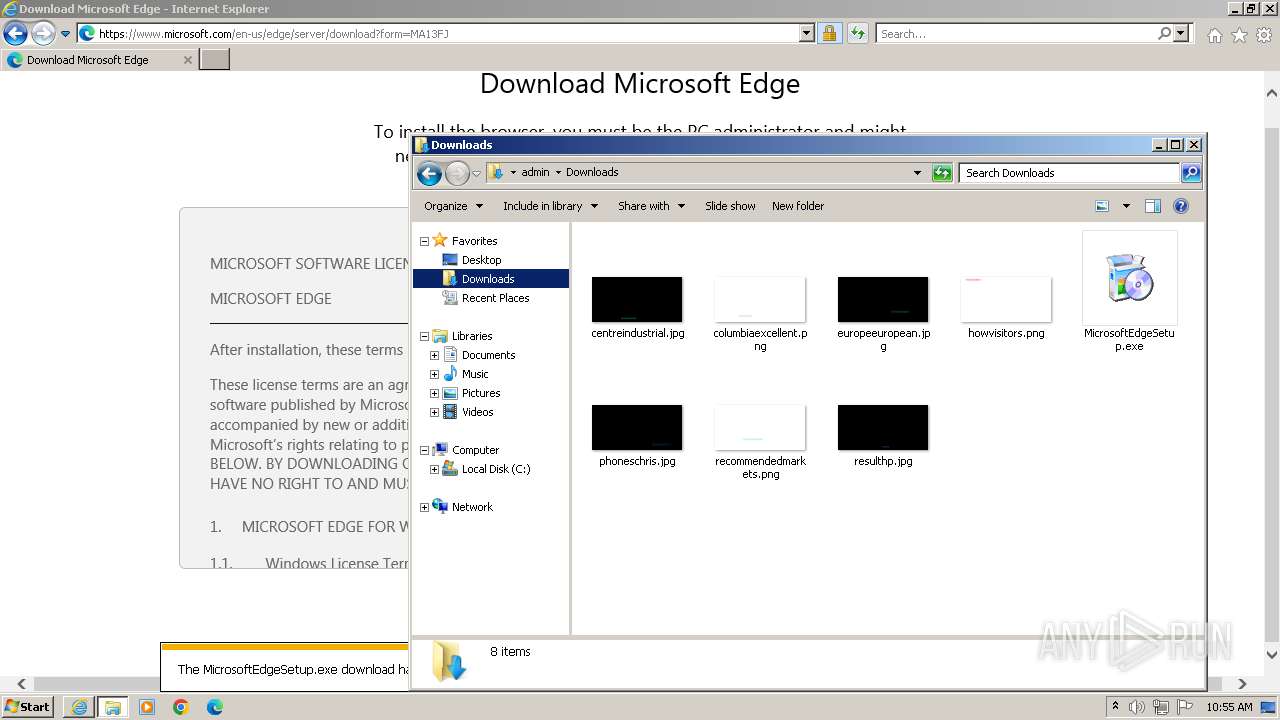The width and height of the screenshot is (1280, 720).
Task: Open the security report lock icon
Action: coord(829,33)
